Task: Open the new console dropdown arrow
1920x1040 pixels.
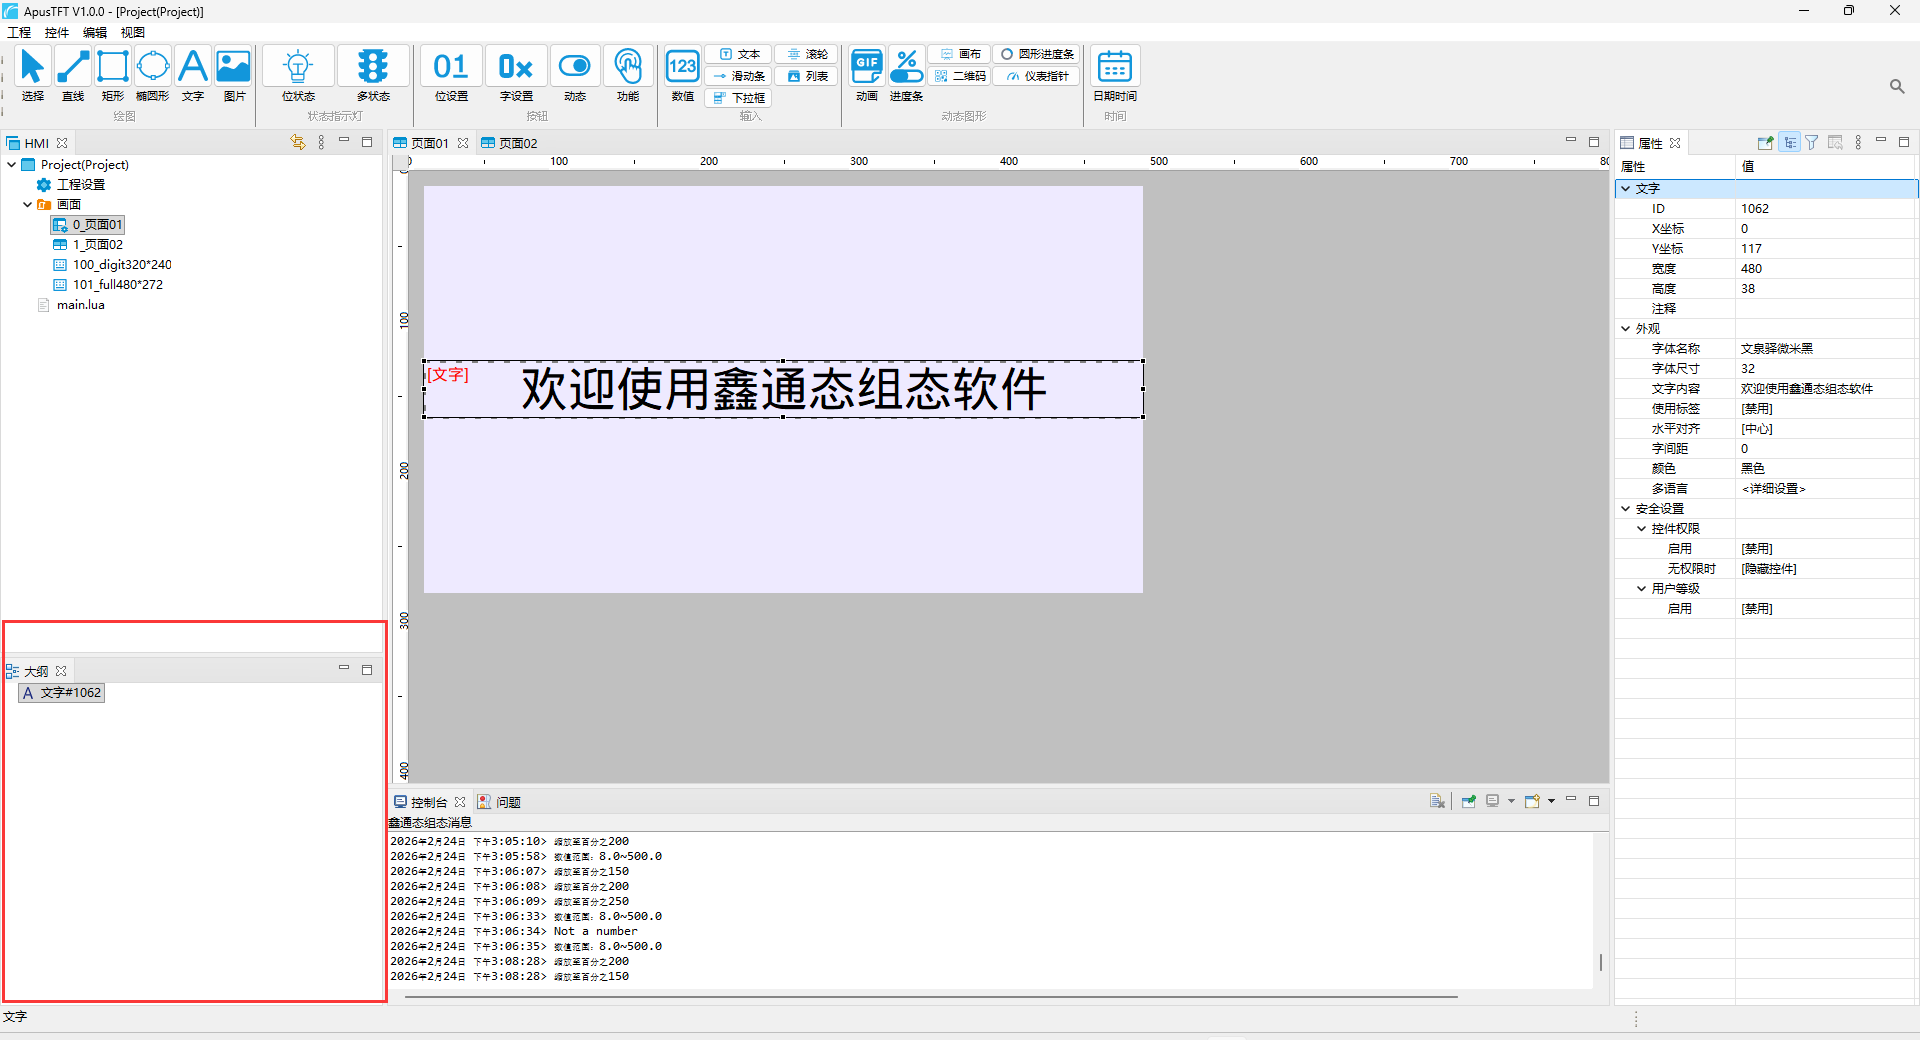Action: tap(1551, 801)
